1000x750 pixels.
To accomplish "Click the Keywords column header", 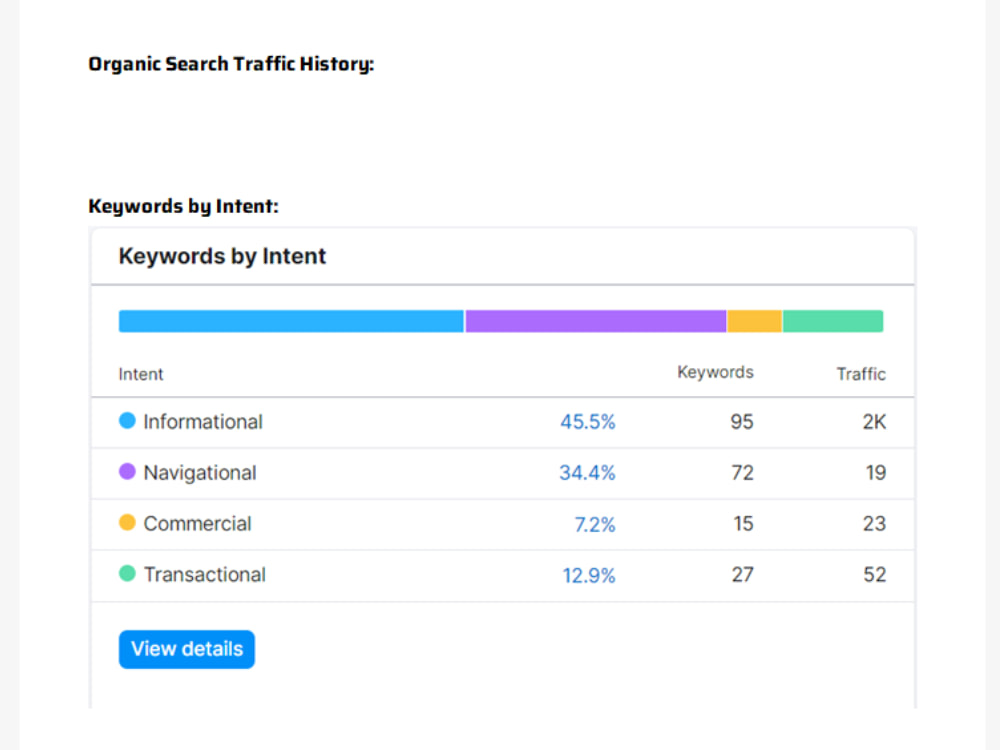I will tap(715, 372).
